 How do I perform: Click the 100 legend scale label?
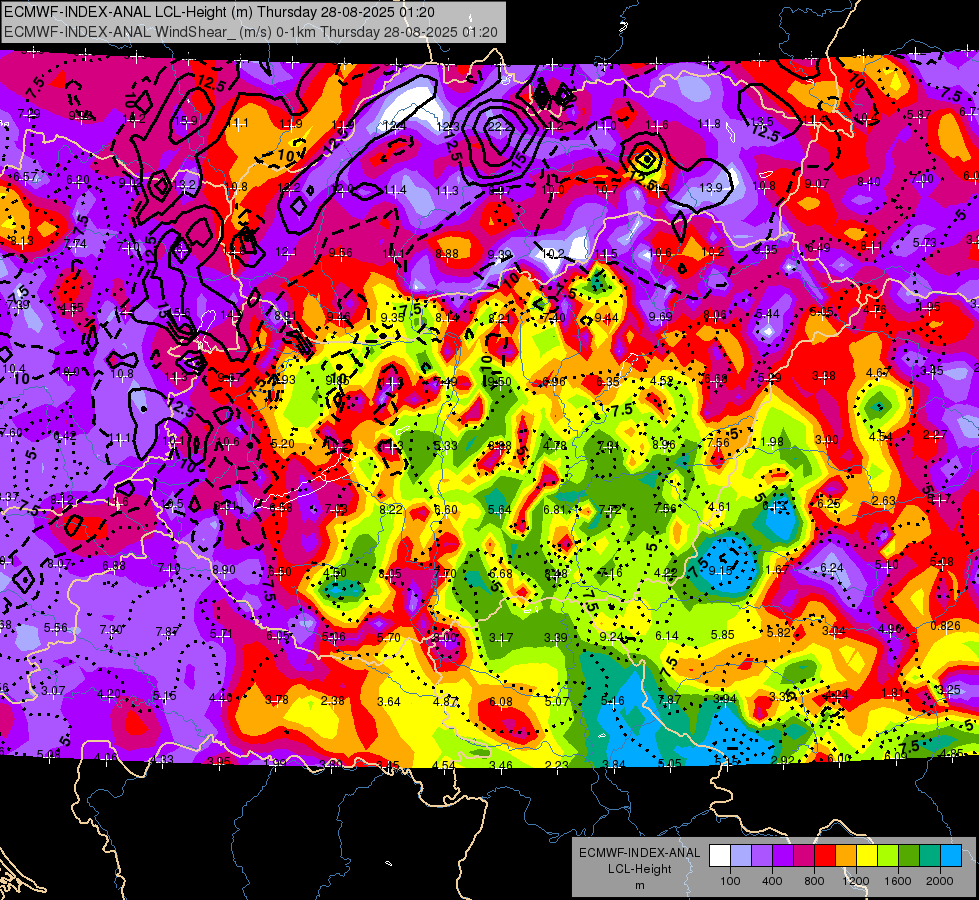point(730,881)
